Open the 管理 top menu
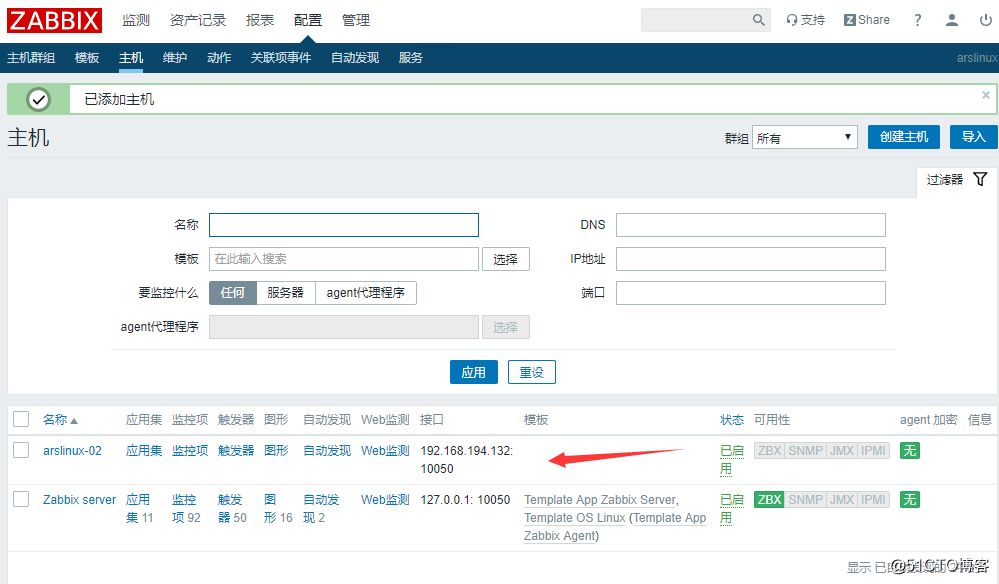Image resolution: width=999 pixels, height=584 pixels. pos(356,20)
